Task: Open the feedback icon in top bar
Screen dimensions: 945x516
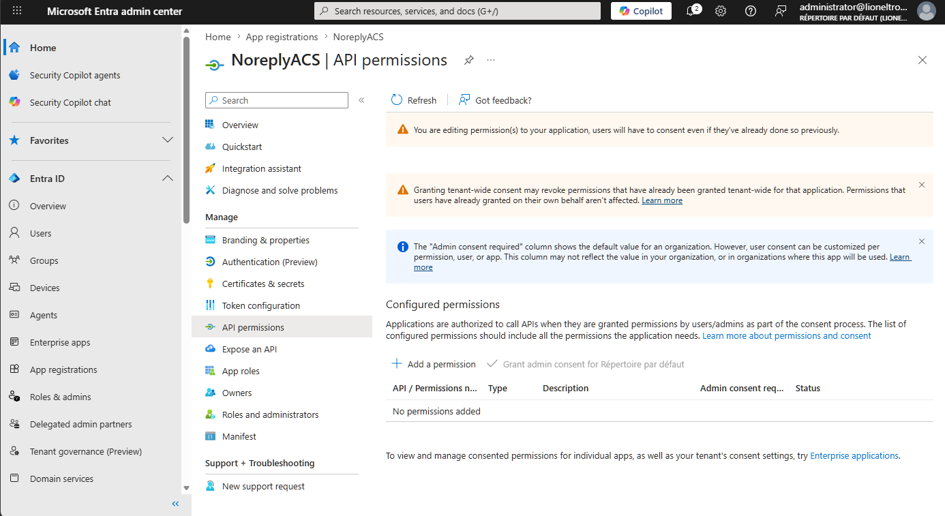Action: pos(780,11)
